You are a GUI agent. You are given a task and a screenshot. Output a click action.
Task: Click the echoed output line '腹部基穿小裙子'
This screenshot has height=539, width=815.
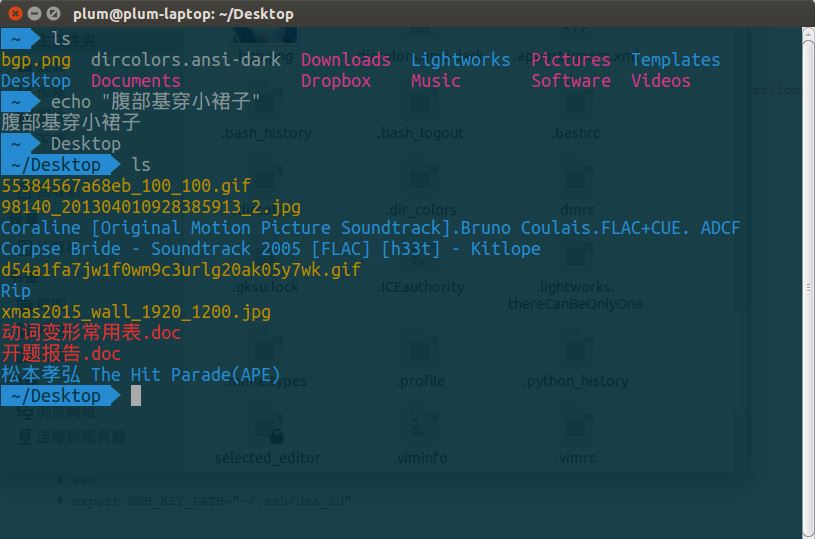71,123
